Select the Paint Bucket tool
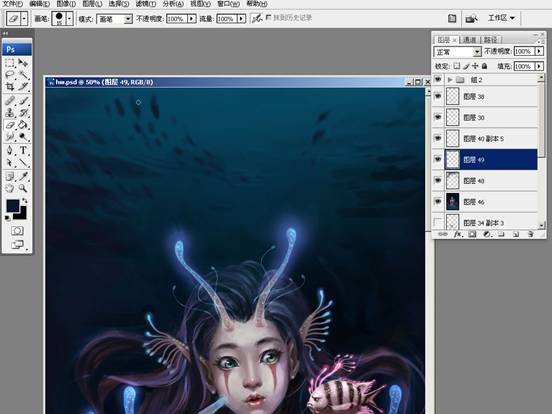The width and height of the screenshot is (552, 414). point(23,125)
